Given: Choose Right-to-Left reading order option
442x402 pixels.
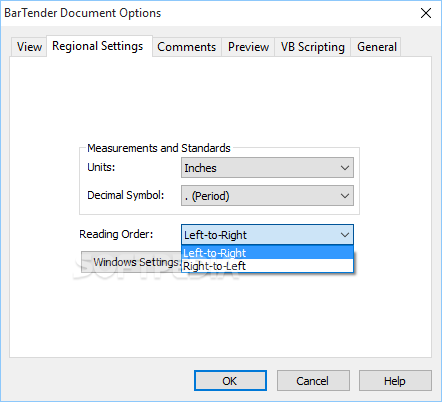Looking at the screenshot, I should click(267, 266).
